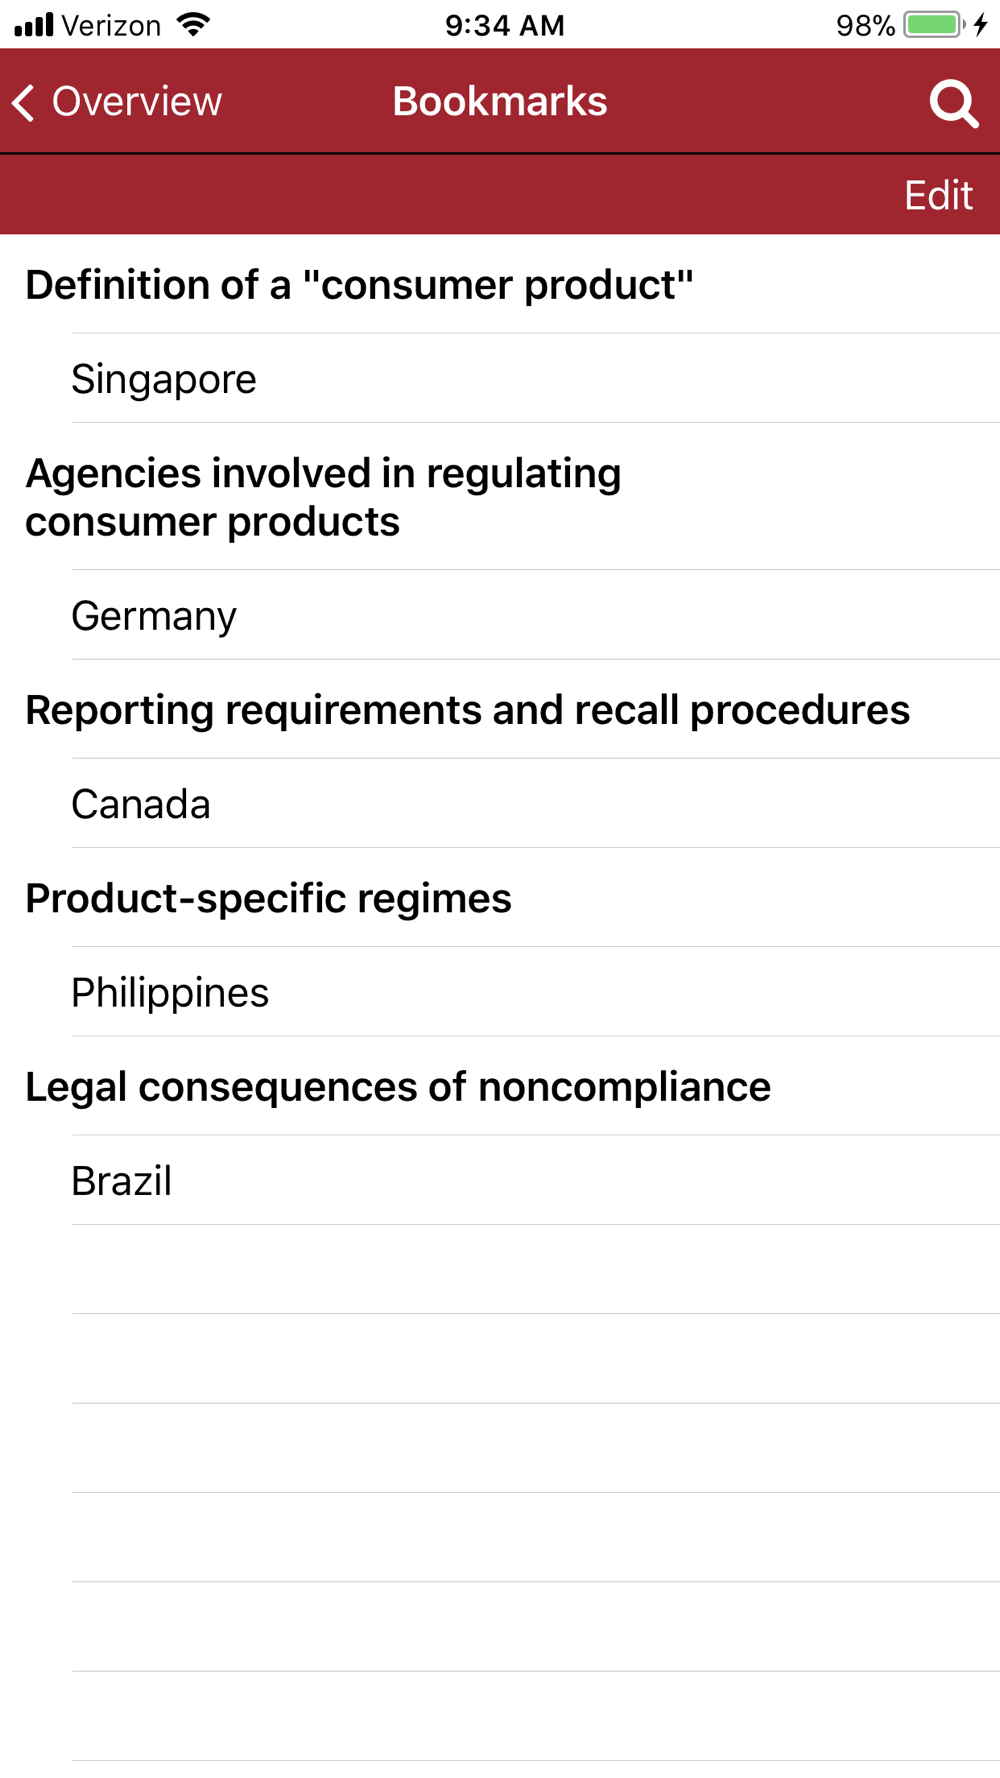Tap the Bookmarks title
Image resolution: width=1000 pixels, height=1778 pixels.
pos(500,102)
